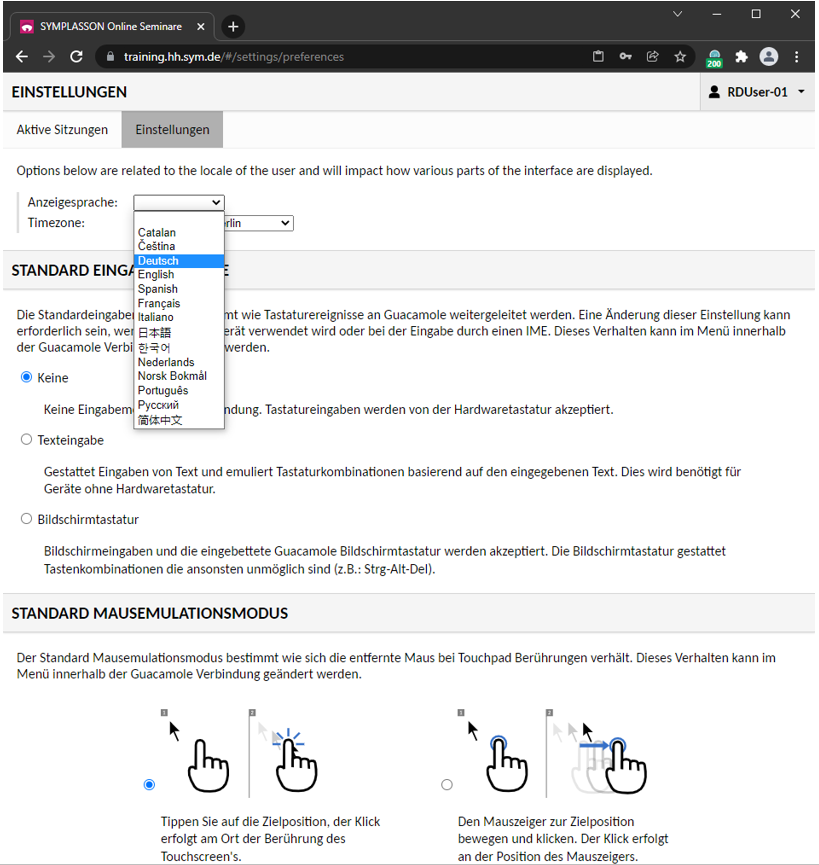Click the touchscreen tap illustration
819x865 pixels.
[x=239, y=752]
